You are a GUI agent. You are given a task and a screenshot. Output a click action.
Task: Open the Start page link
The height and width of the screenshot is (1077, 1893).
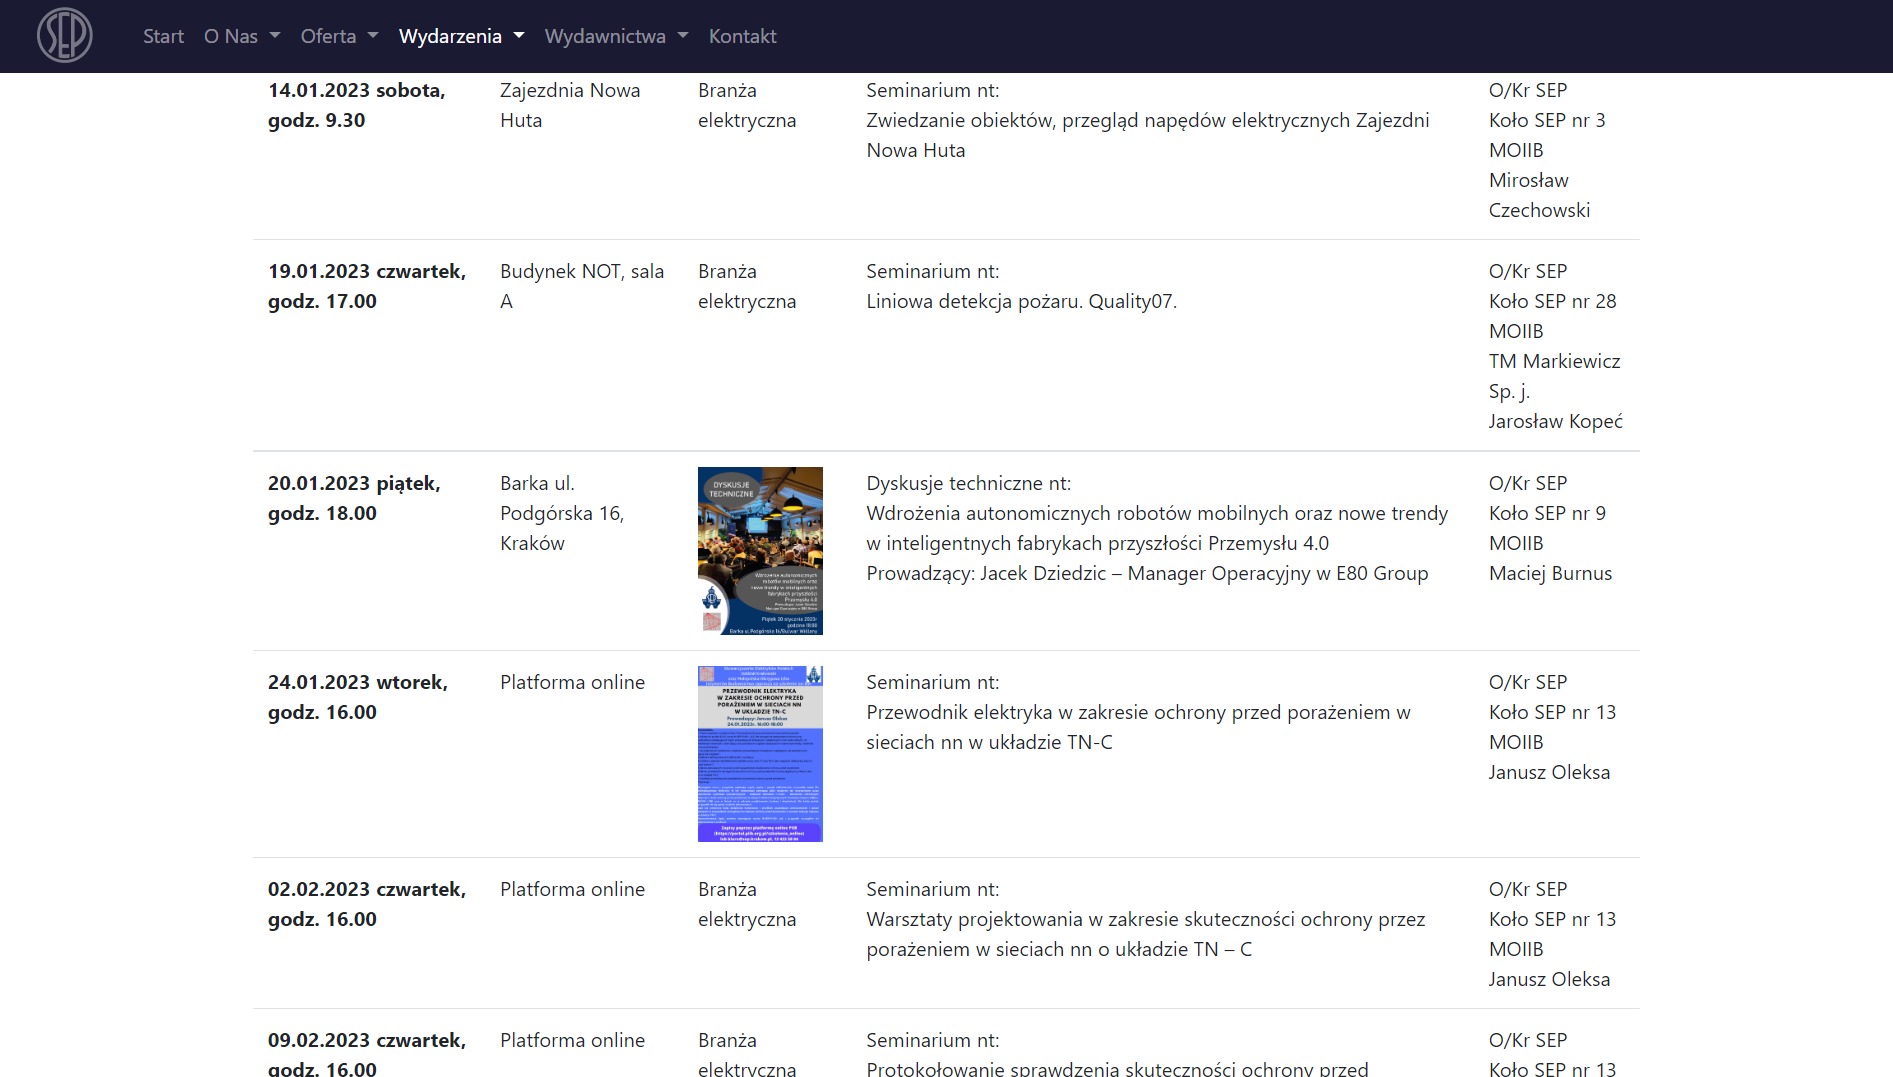click(163, 36)
